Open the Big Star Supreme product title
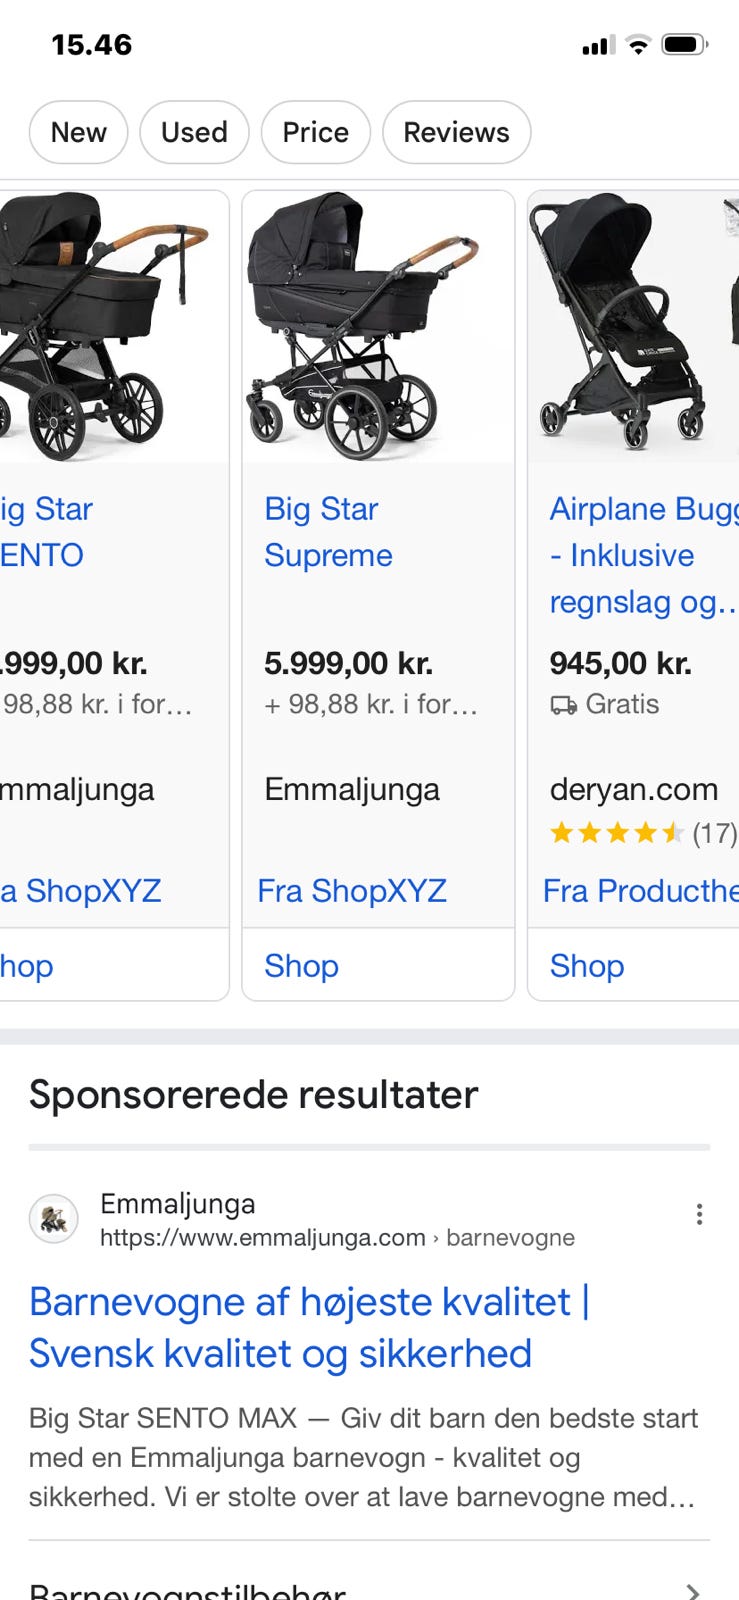739x1600 pixels. point(328,532)
